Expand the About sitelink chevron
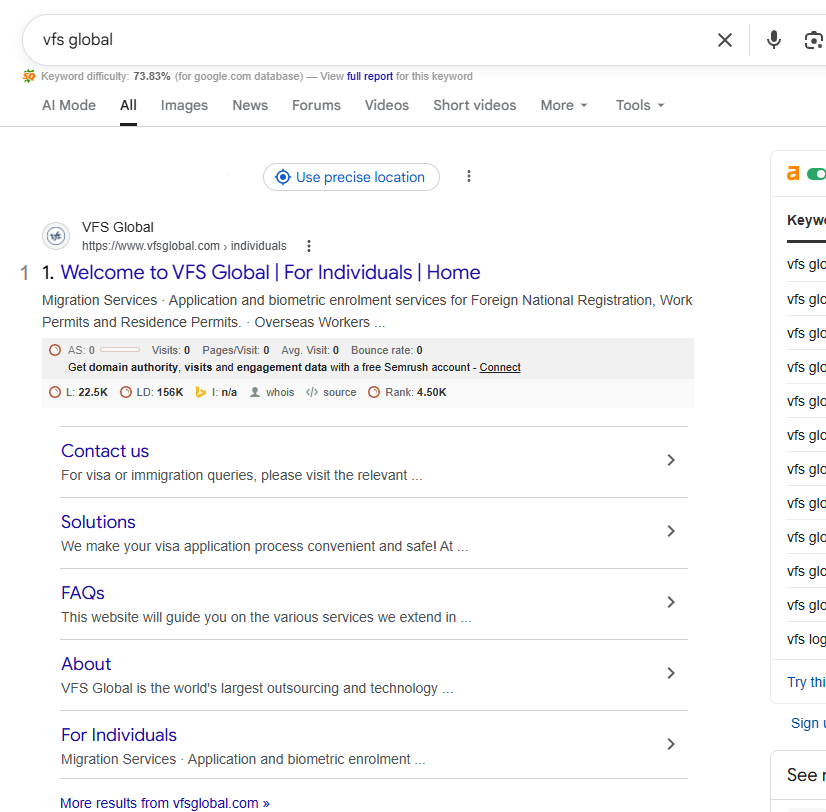 click(671, 673)
